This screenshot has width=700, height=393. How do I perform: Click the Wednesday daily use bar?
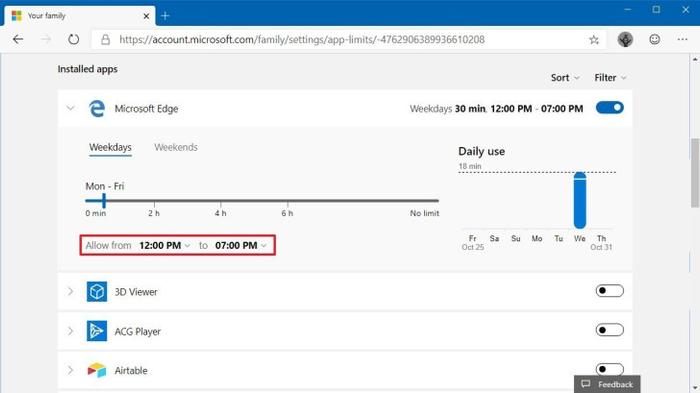[579, 200]
